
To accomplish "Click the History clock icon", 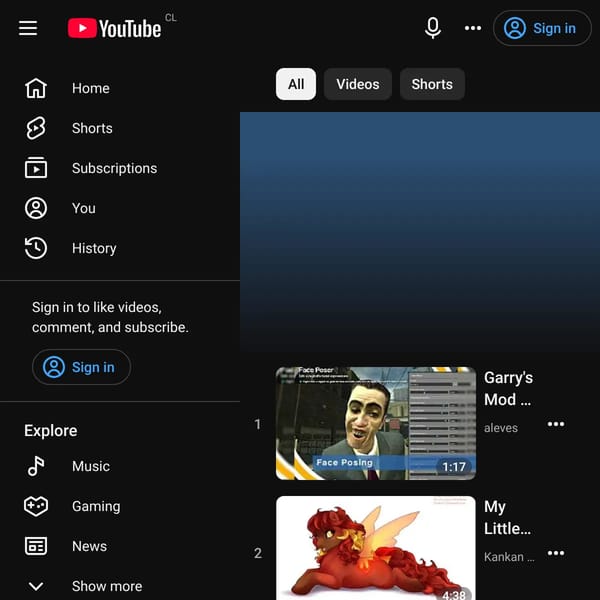I will click(x=36, y=248).
